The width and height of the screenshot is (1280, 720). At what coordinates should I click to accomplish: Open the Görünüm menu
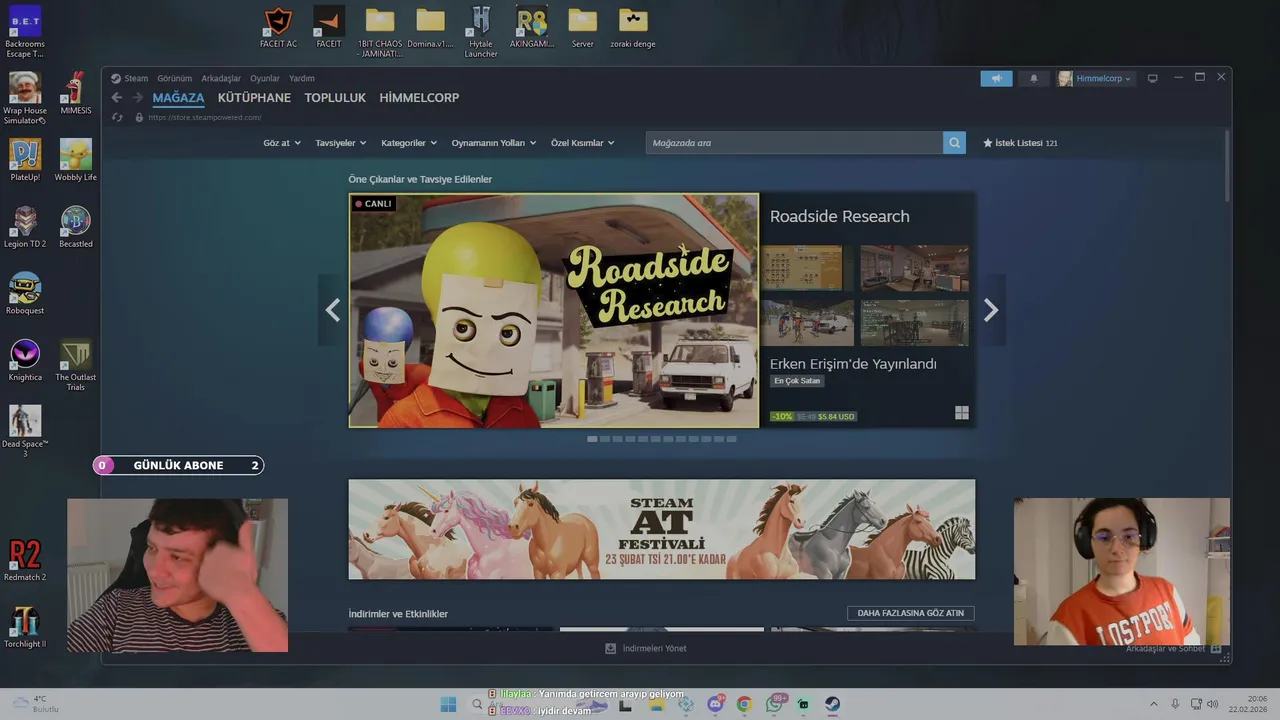point(174,78)
